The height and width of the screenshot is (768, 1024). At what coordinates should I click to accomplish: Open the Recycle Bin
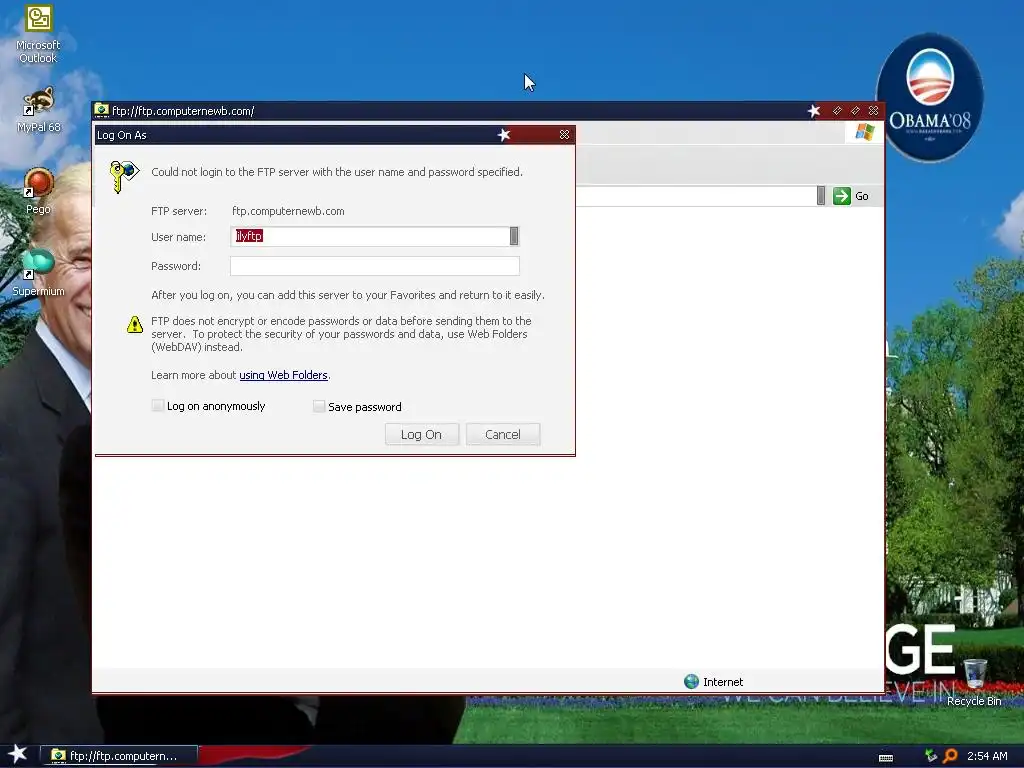click(x=974, y=682)
